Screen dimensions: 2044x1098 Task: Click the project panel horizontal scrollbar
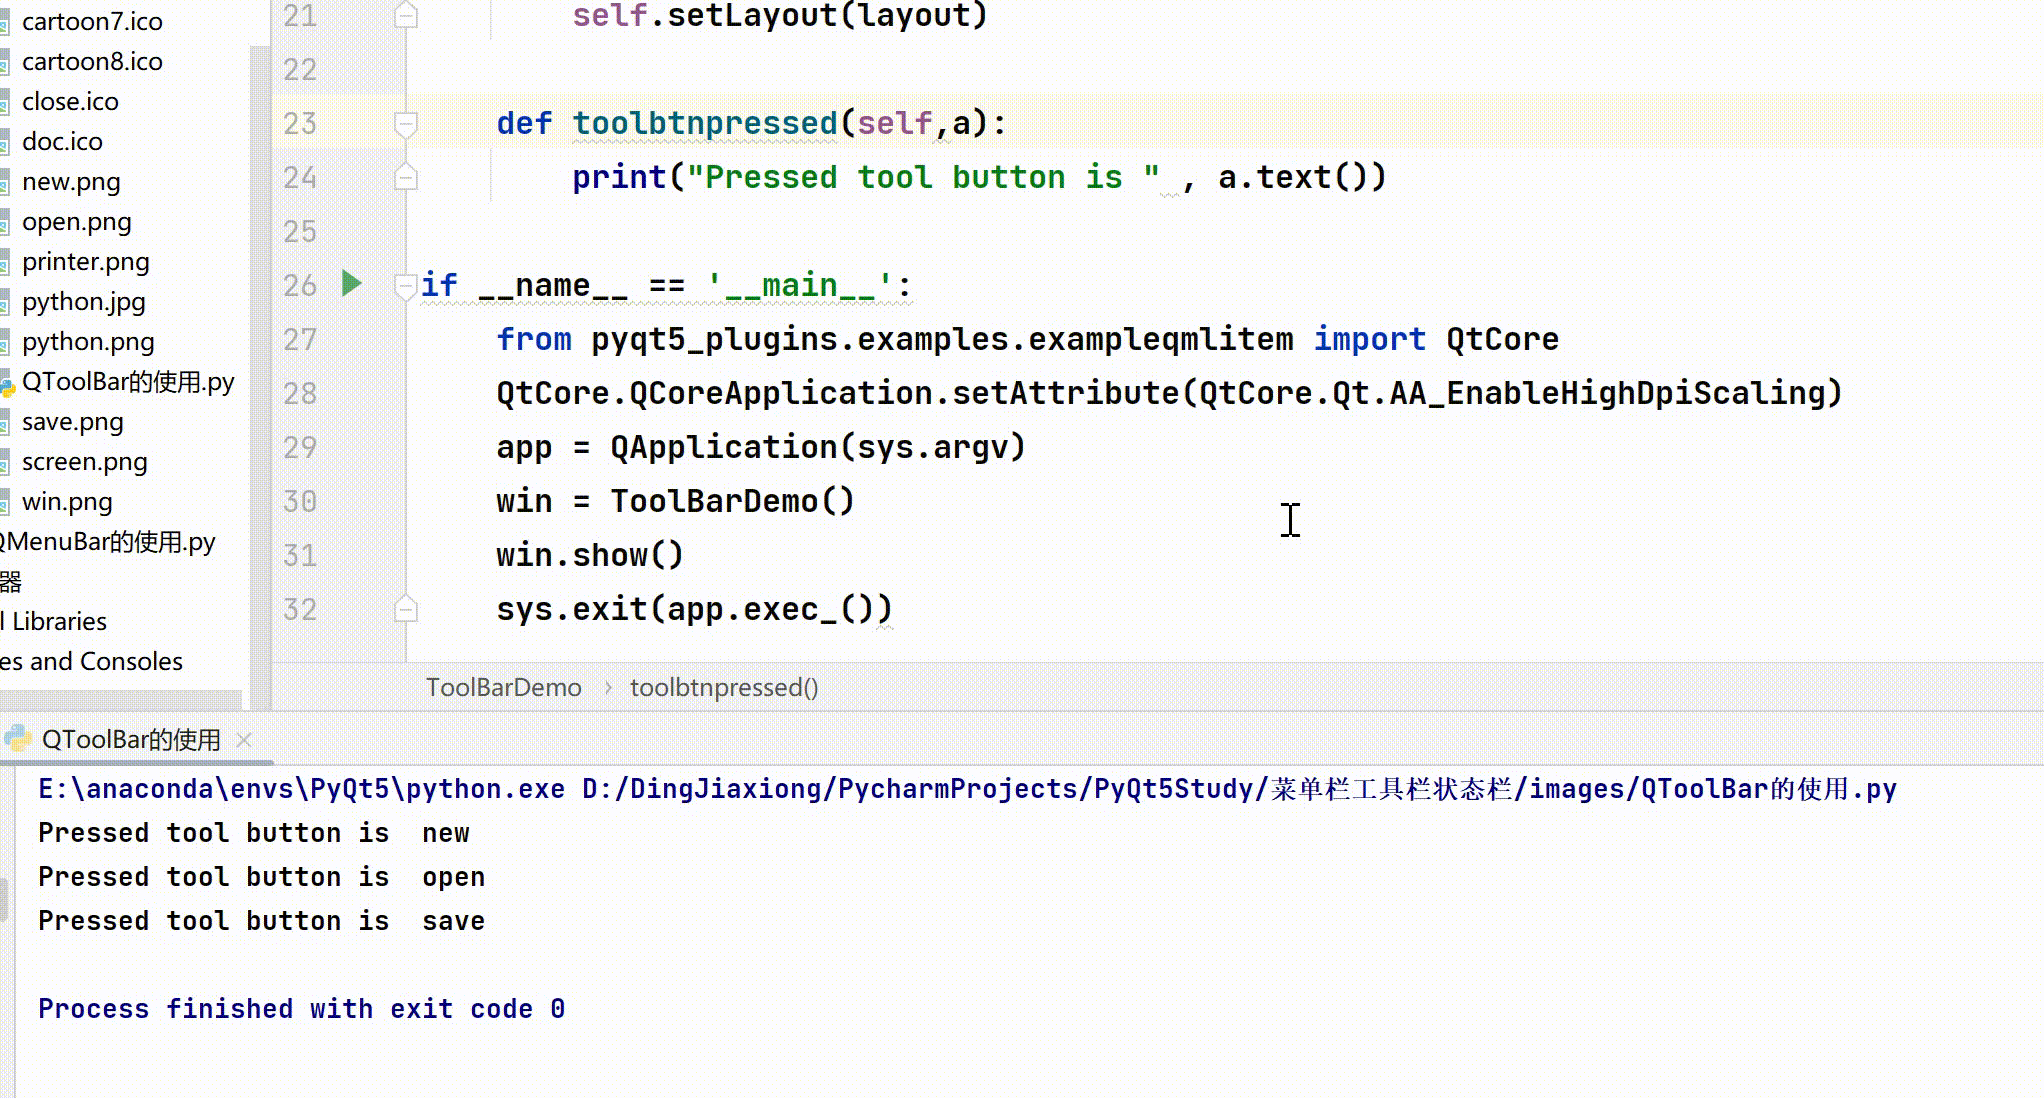click(x=120, y=699)
